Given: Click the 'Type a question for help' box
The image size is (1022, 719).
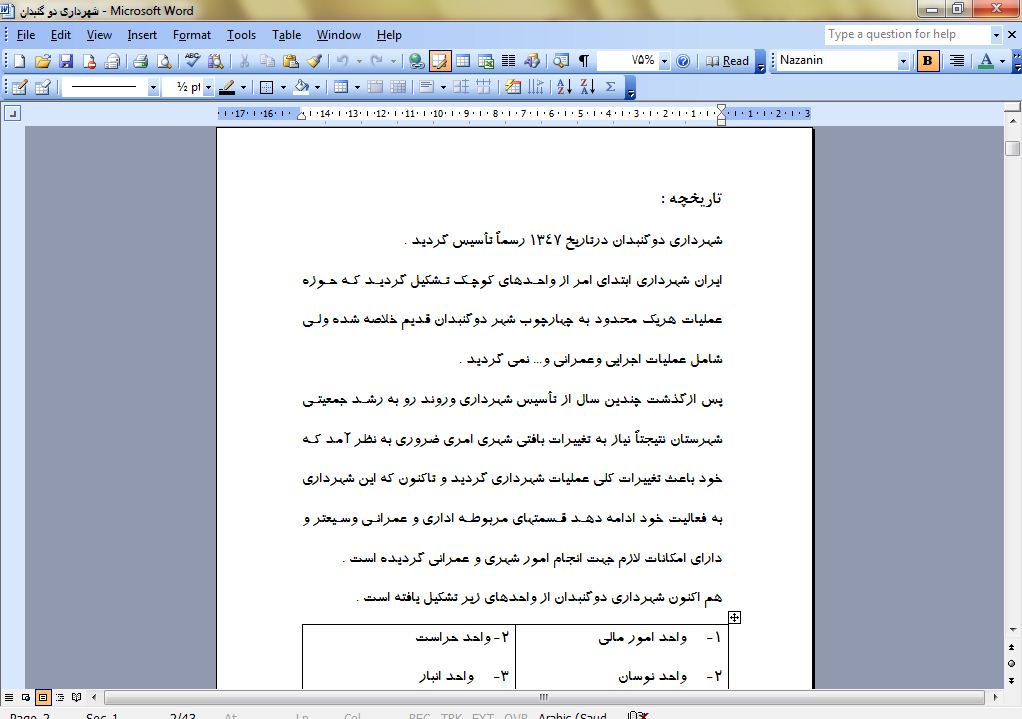Looking at the screenshot, I should coord(906,34).
